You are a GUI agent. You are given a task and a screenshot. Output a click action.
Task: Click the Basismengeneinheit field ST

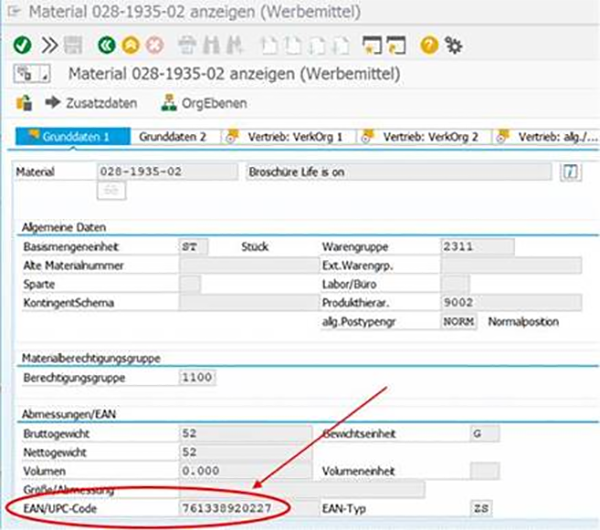click(x=193, y=247)
